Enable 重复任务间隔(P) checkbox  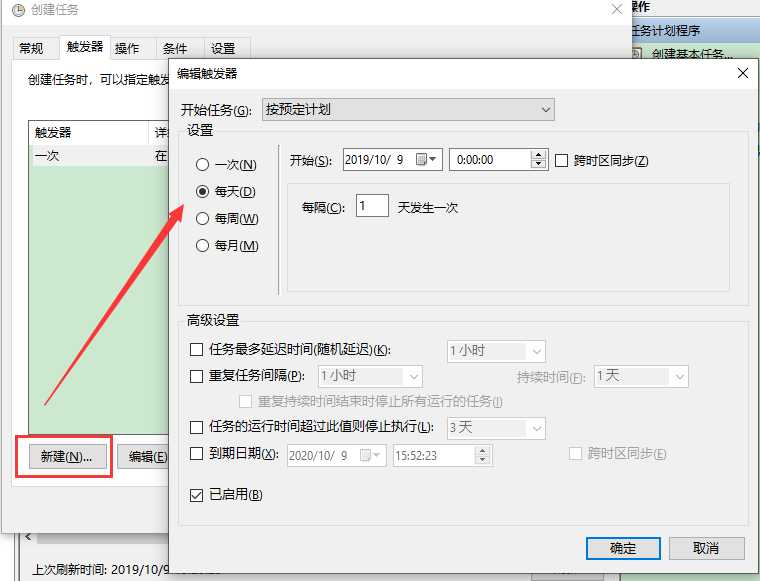coord(196,376)
